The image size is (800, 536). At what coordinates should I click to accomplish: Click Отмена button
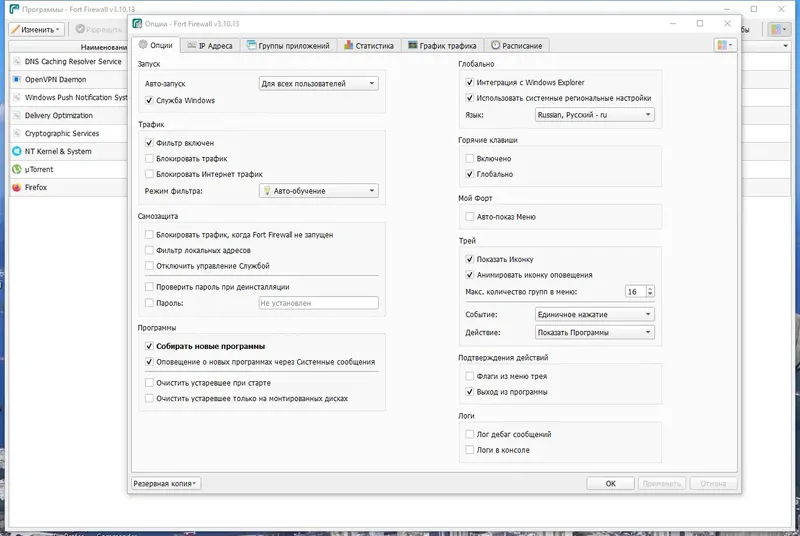point(713,483)
